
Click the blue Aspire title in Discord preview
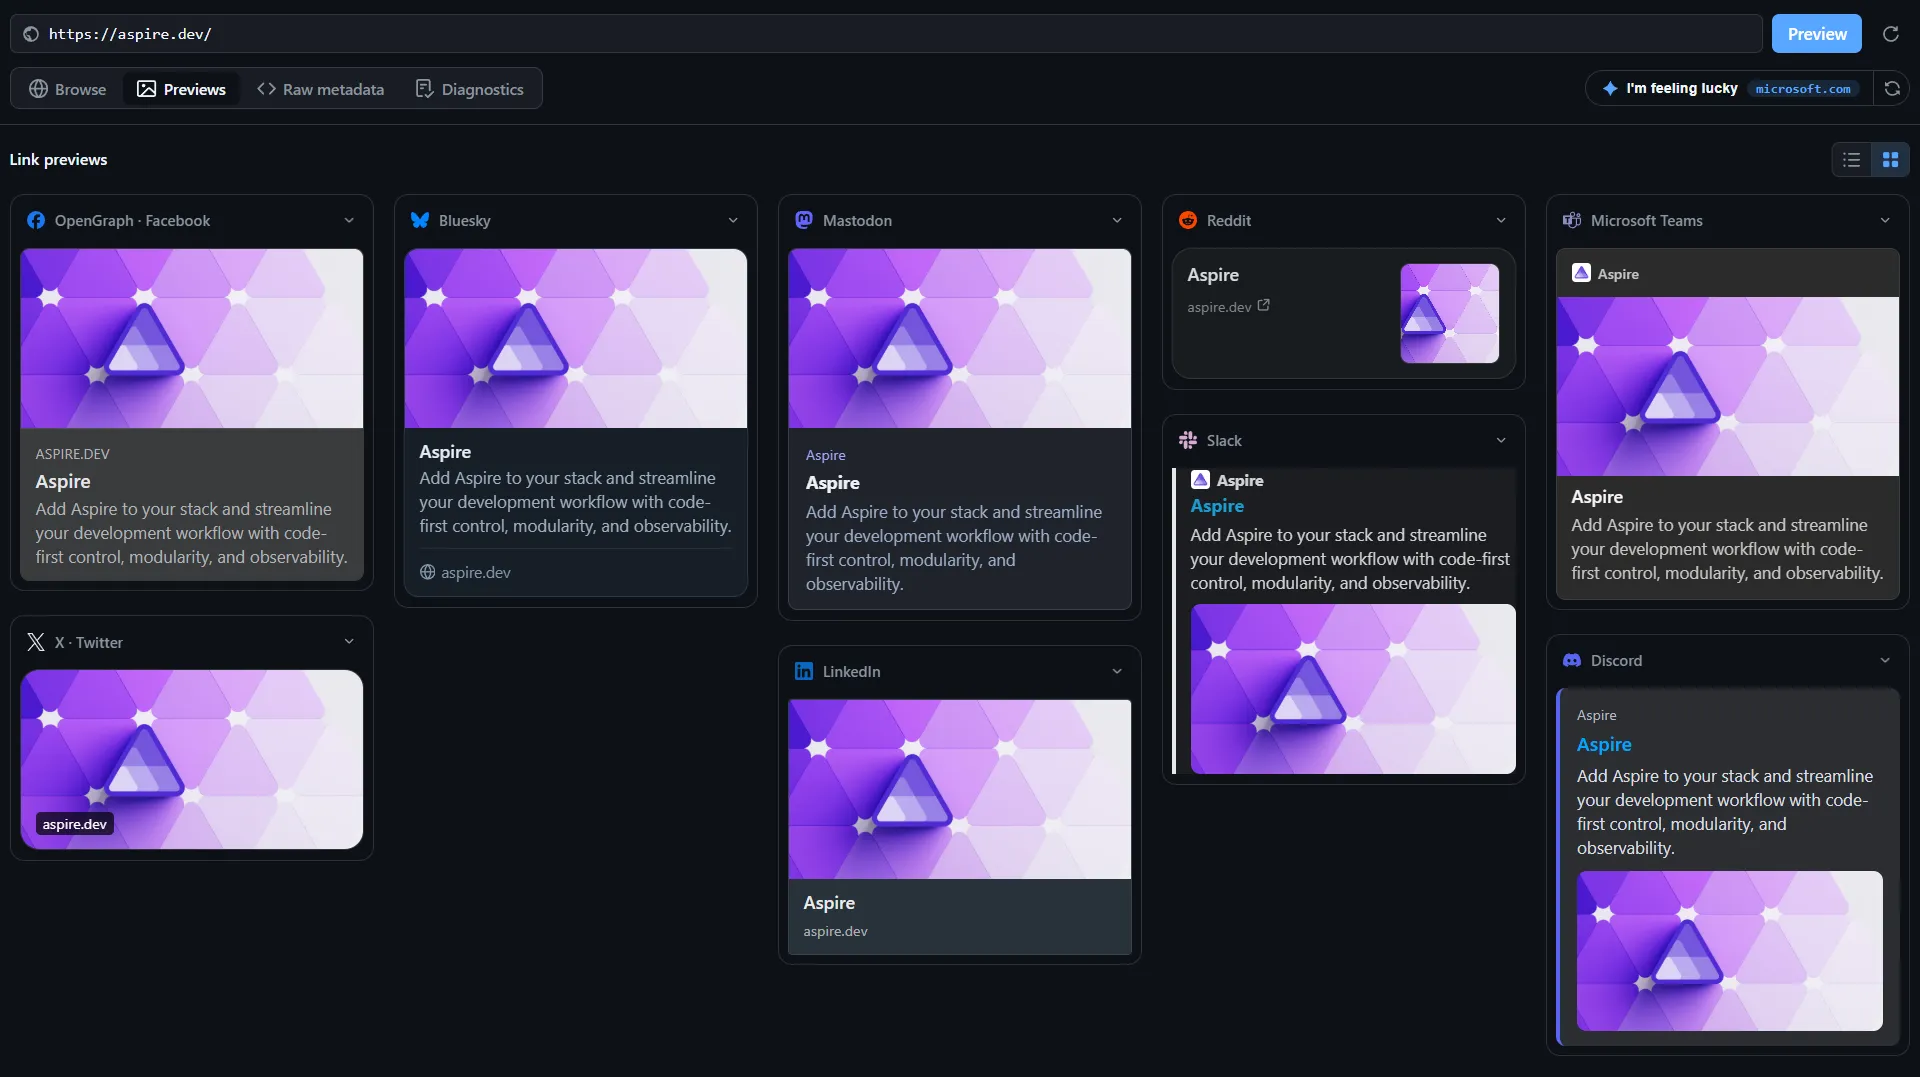[1604, 744]
